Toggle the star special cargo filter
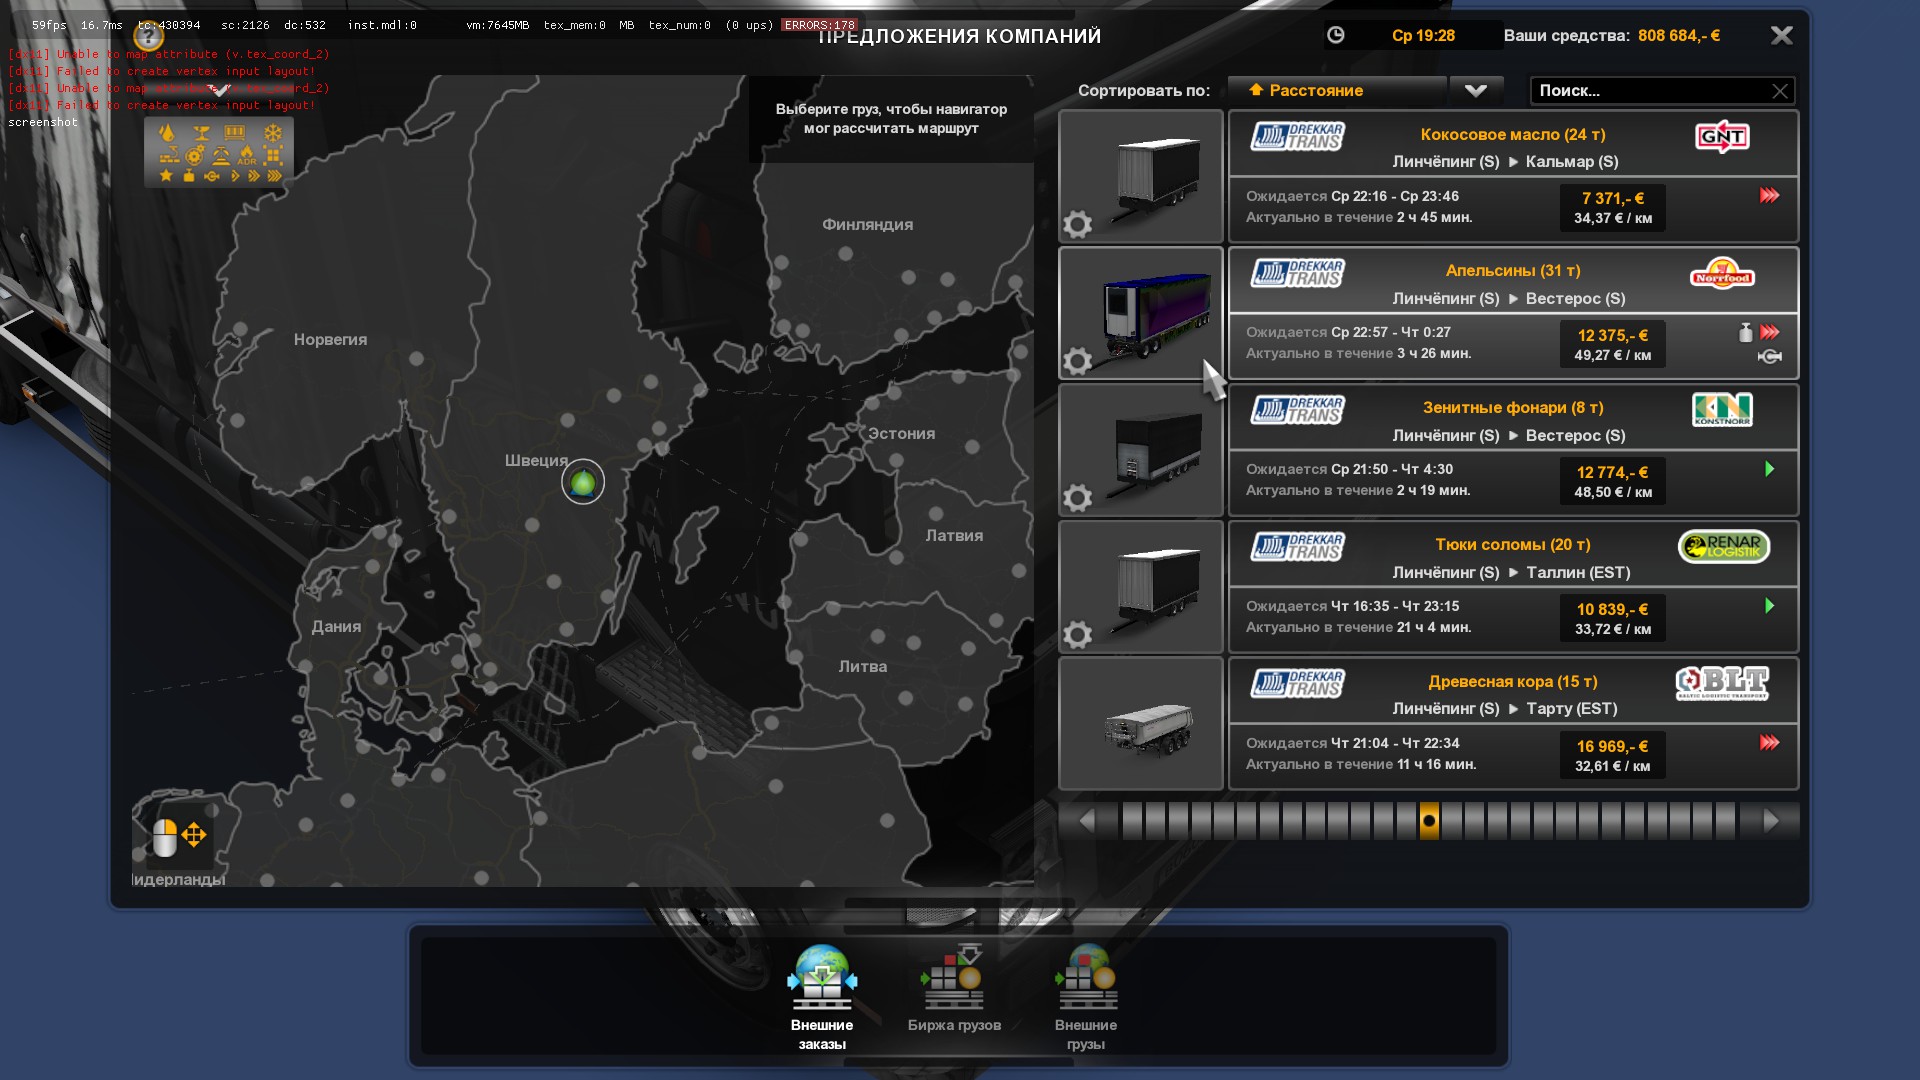This screenshot has height=1080, width=1920. (166, 176)
